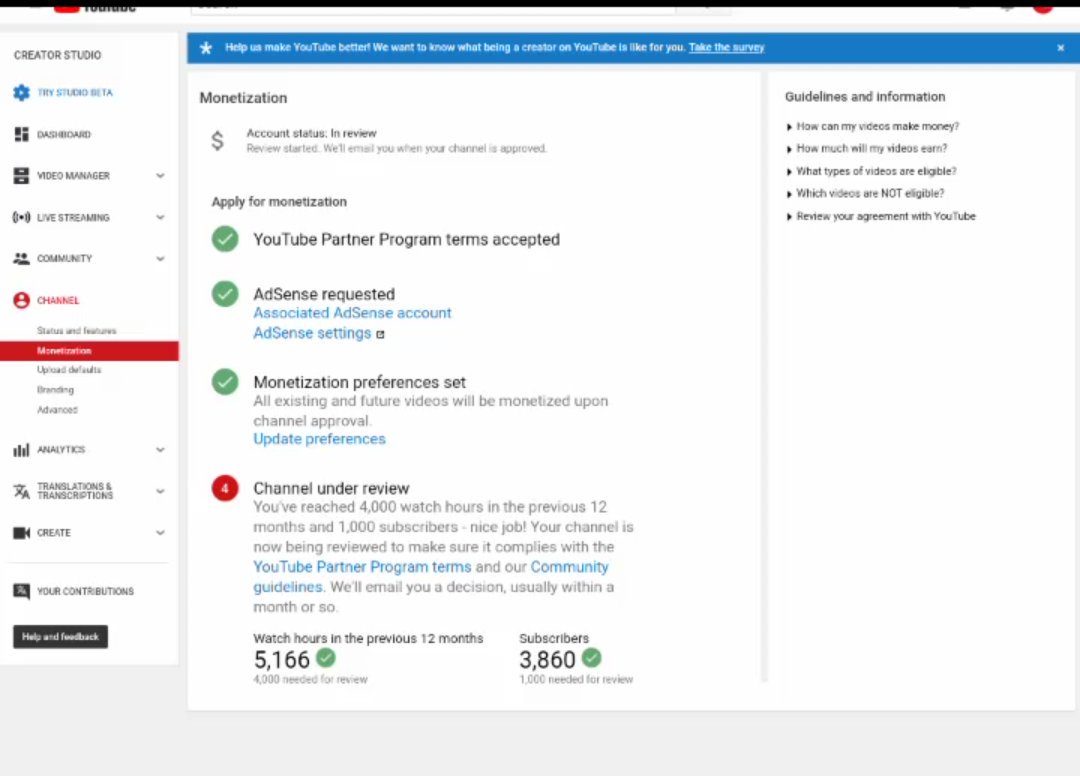1080x776 pixels.
Task: Open Advanced in the Channel submenu
Action: click(57, 410)
